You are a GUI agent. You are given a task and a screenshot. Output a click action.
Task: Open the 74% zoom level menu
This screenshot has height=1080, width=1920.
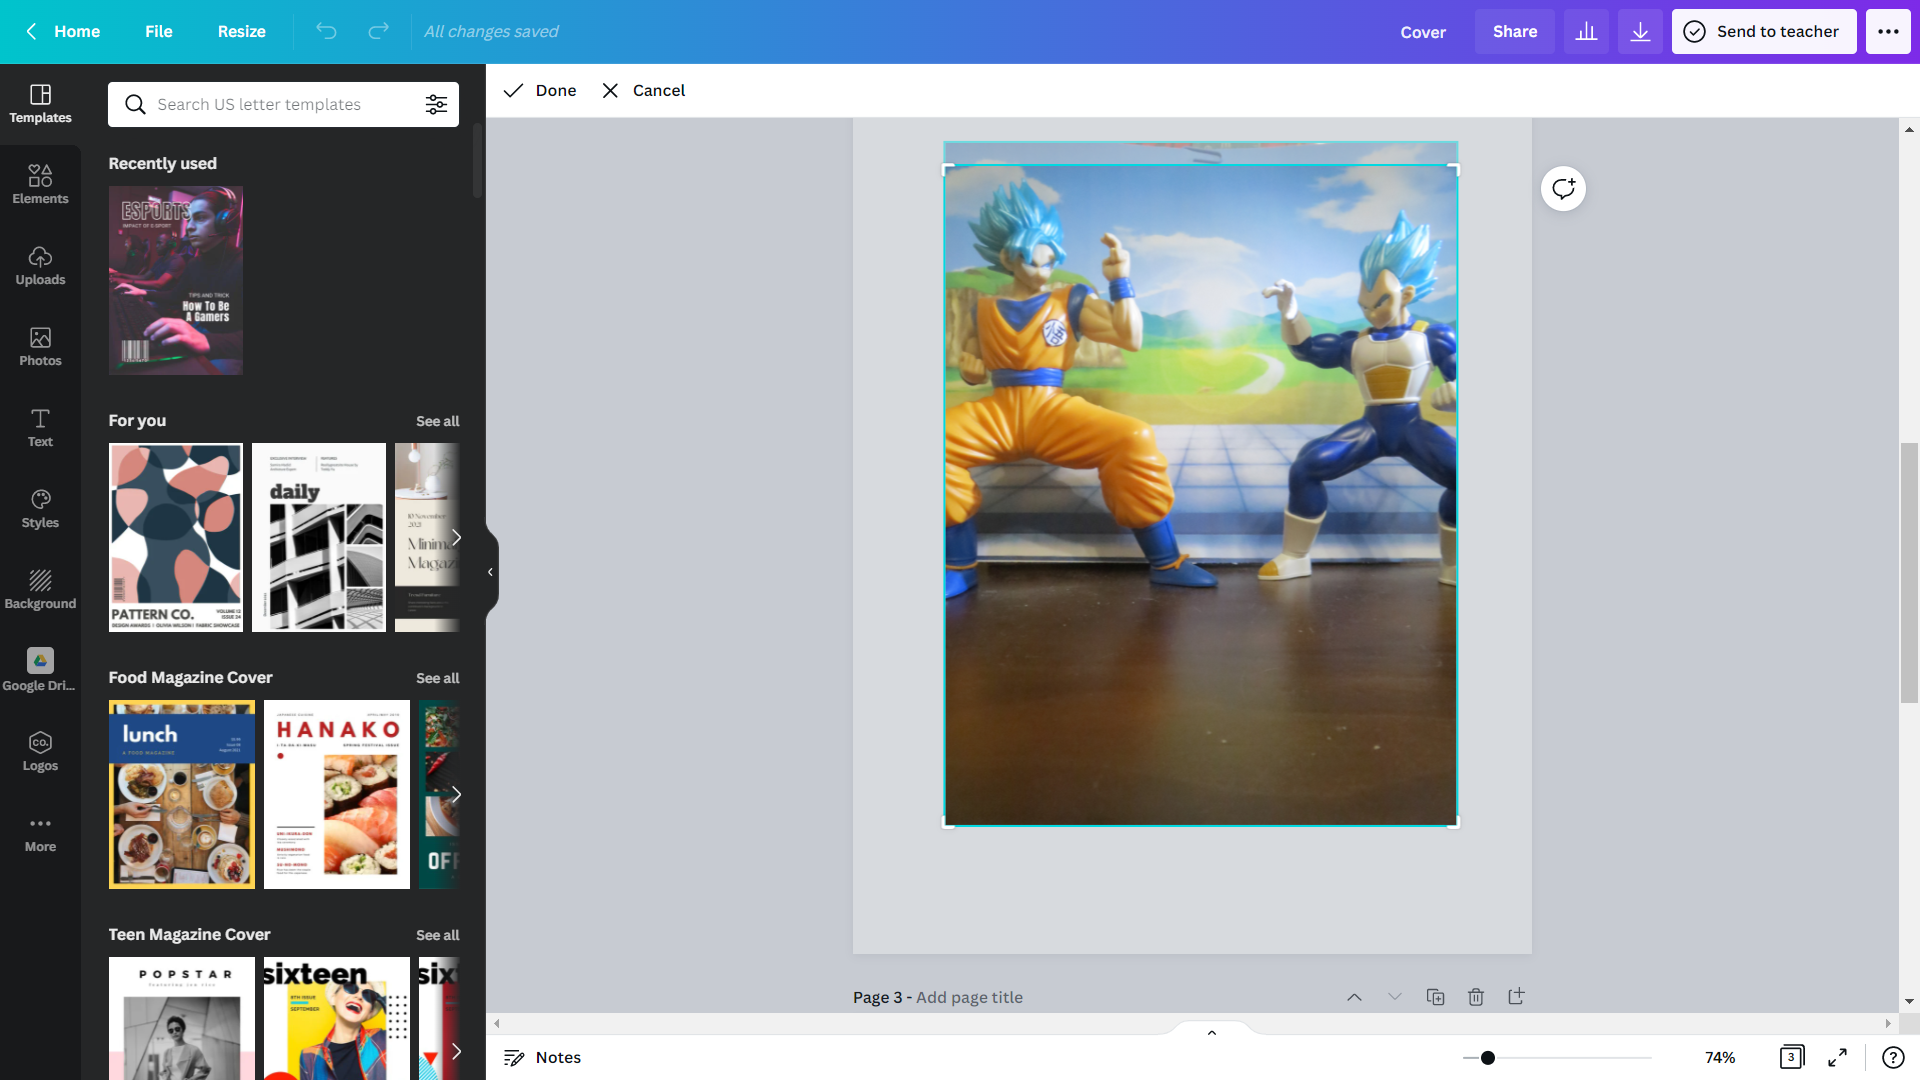(1720, 1057)
